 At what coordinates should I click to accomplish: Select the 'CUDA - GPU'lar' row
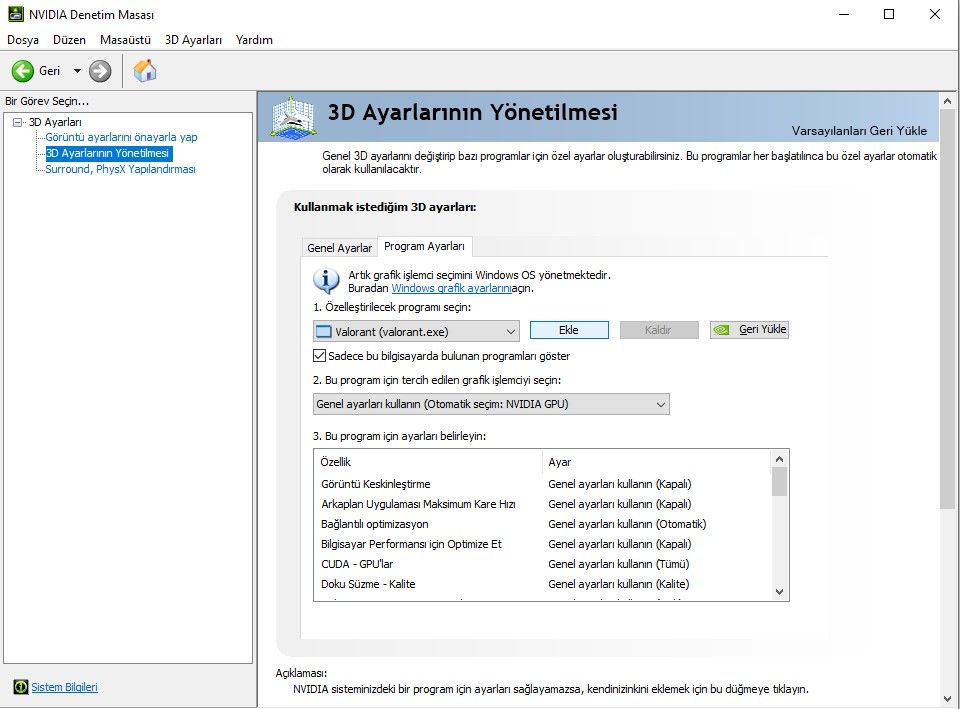click(542, 564)
